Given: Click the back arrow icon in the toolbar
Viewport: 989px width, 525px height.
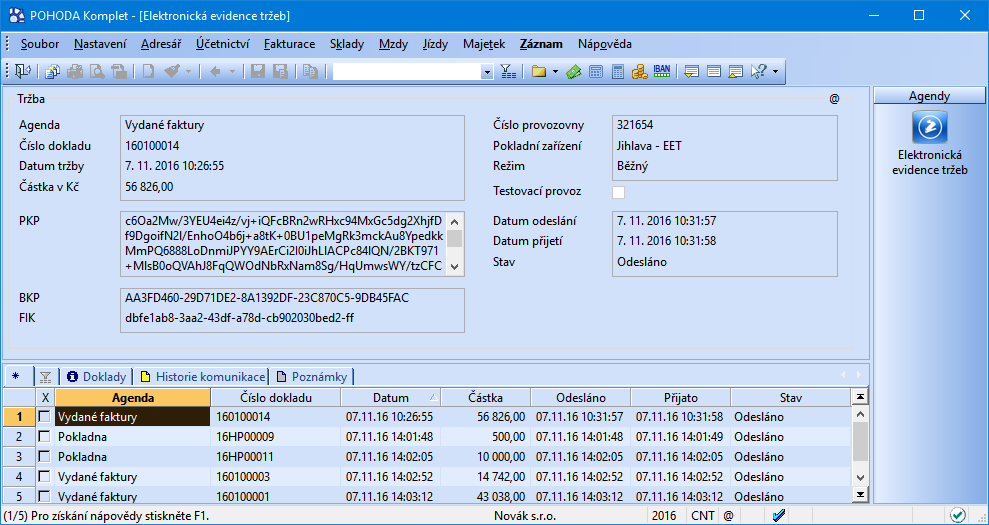Looking at the screenshot, I should (x=215, y=72).
